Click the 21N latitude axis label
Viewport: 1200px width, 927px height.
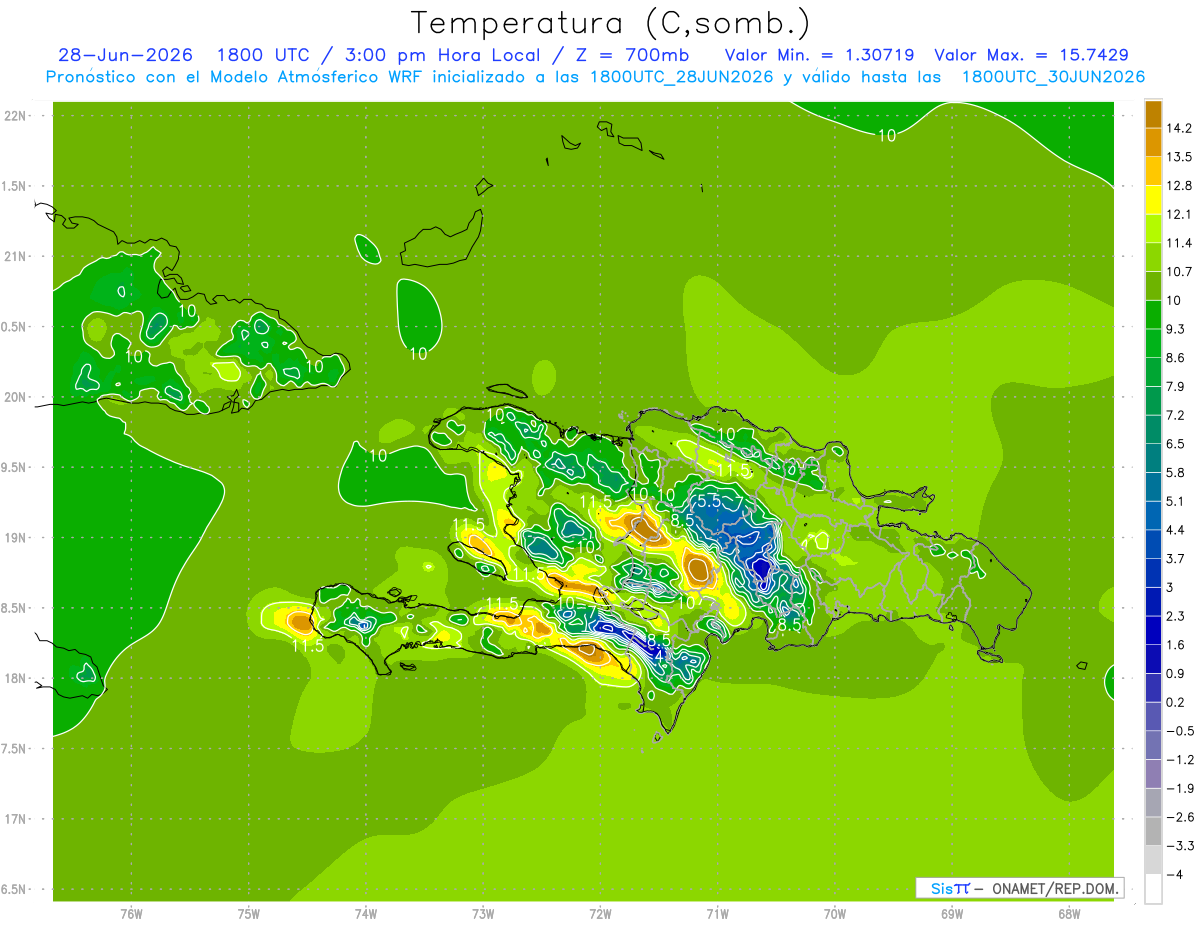tap(15, 257)
